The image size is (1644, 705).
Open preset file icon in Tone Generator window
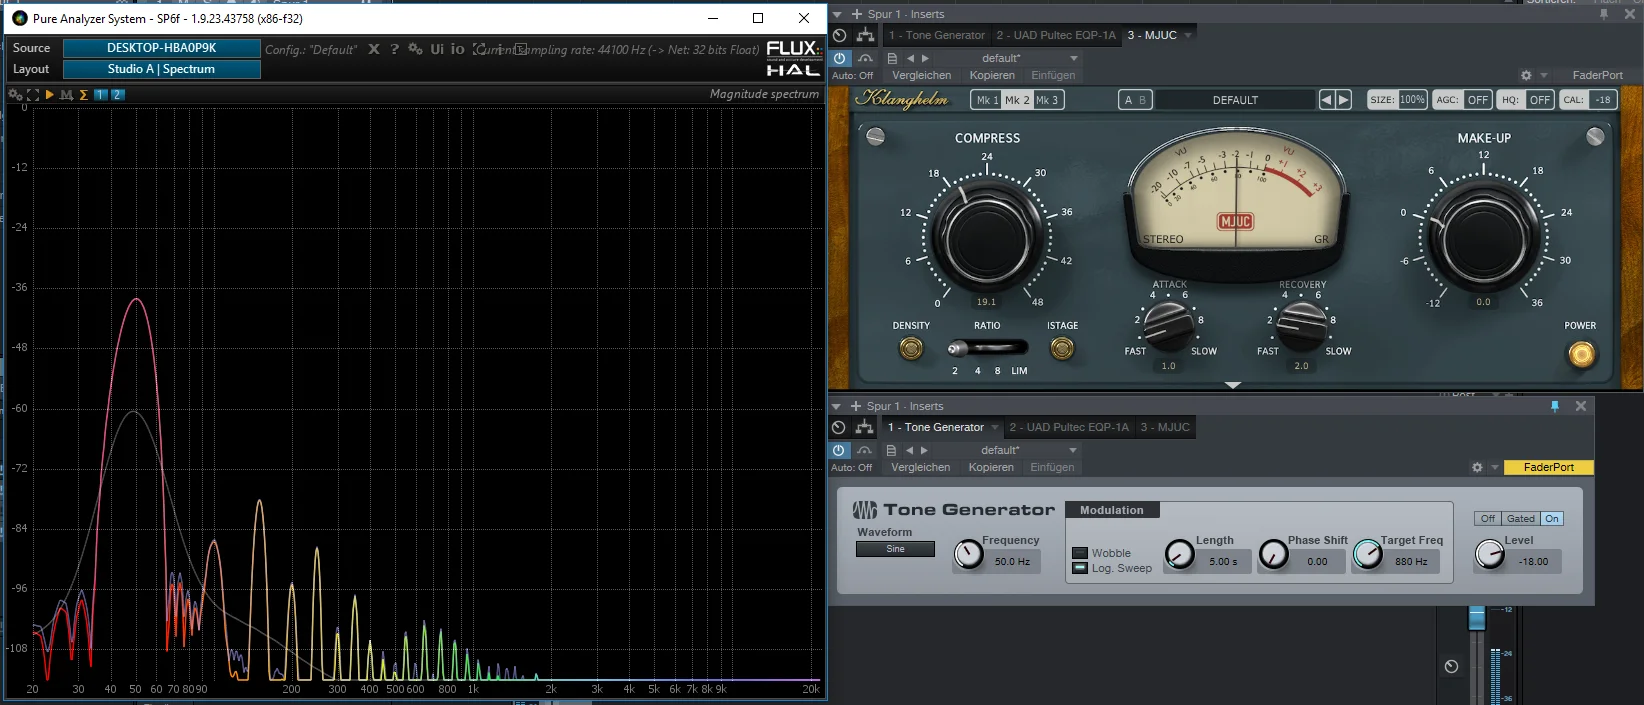(x=891, y=450)
